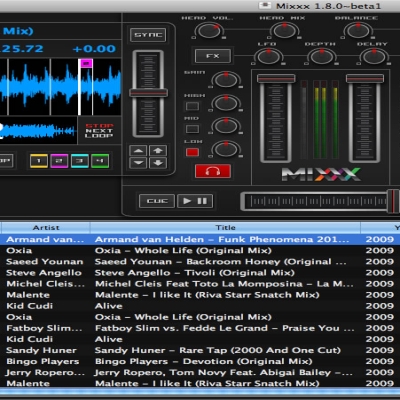400x400 pixels.
Task: Click the Depth knob
Action: (322, 57)
